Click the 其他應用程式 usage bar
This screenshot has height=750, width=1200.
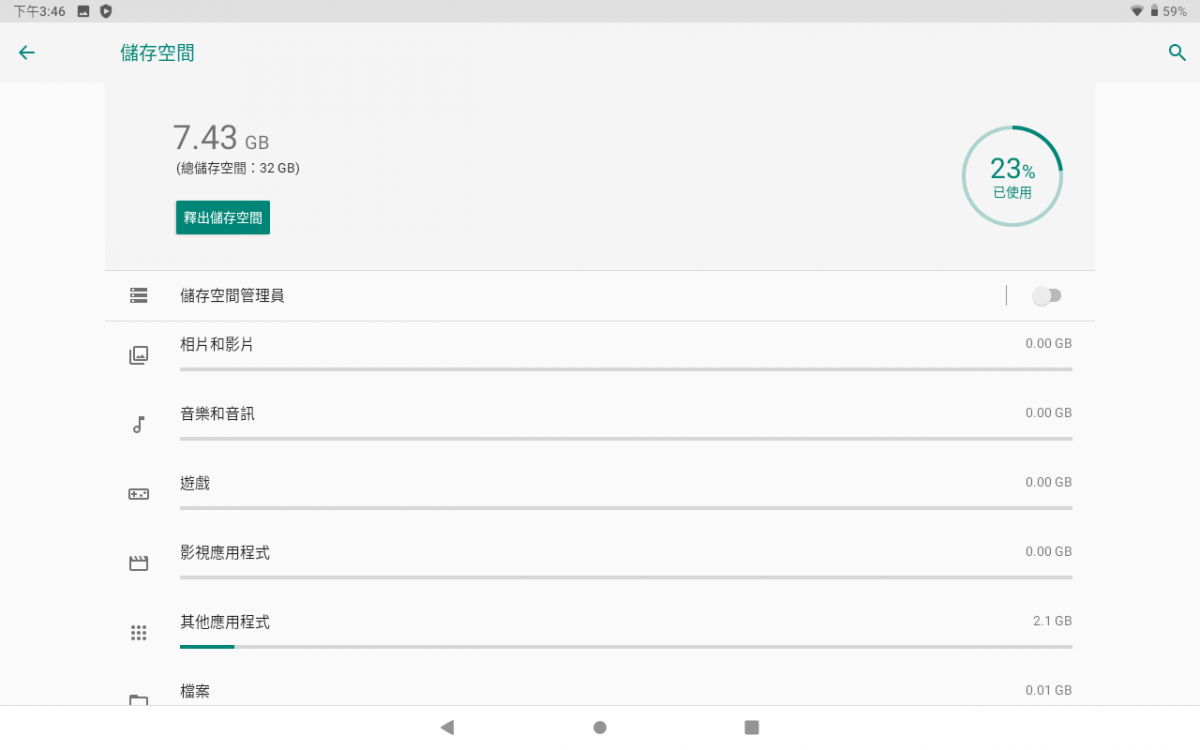coord(626,647)
